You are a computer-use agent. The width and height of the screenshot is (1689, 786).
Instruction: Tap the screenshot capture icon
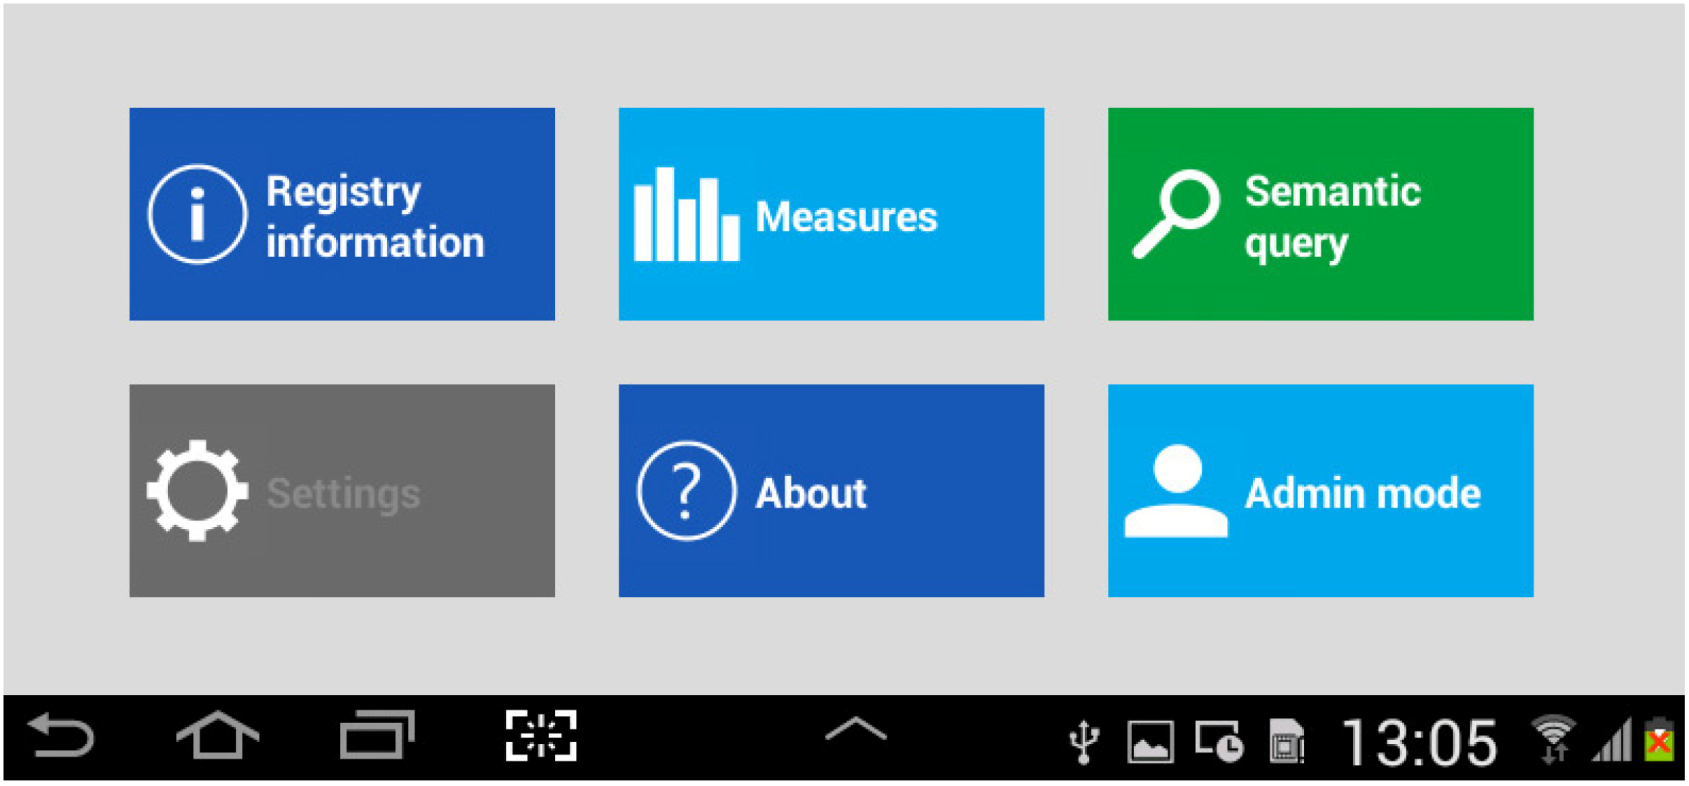[x=541, y=737]
